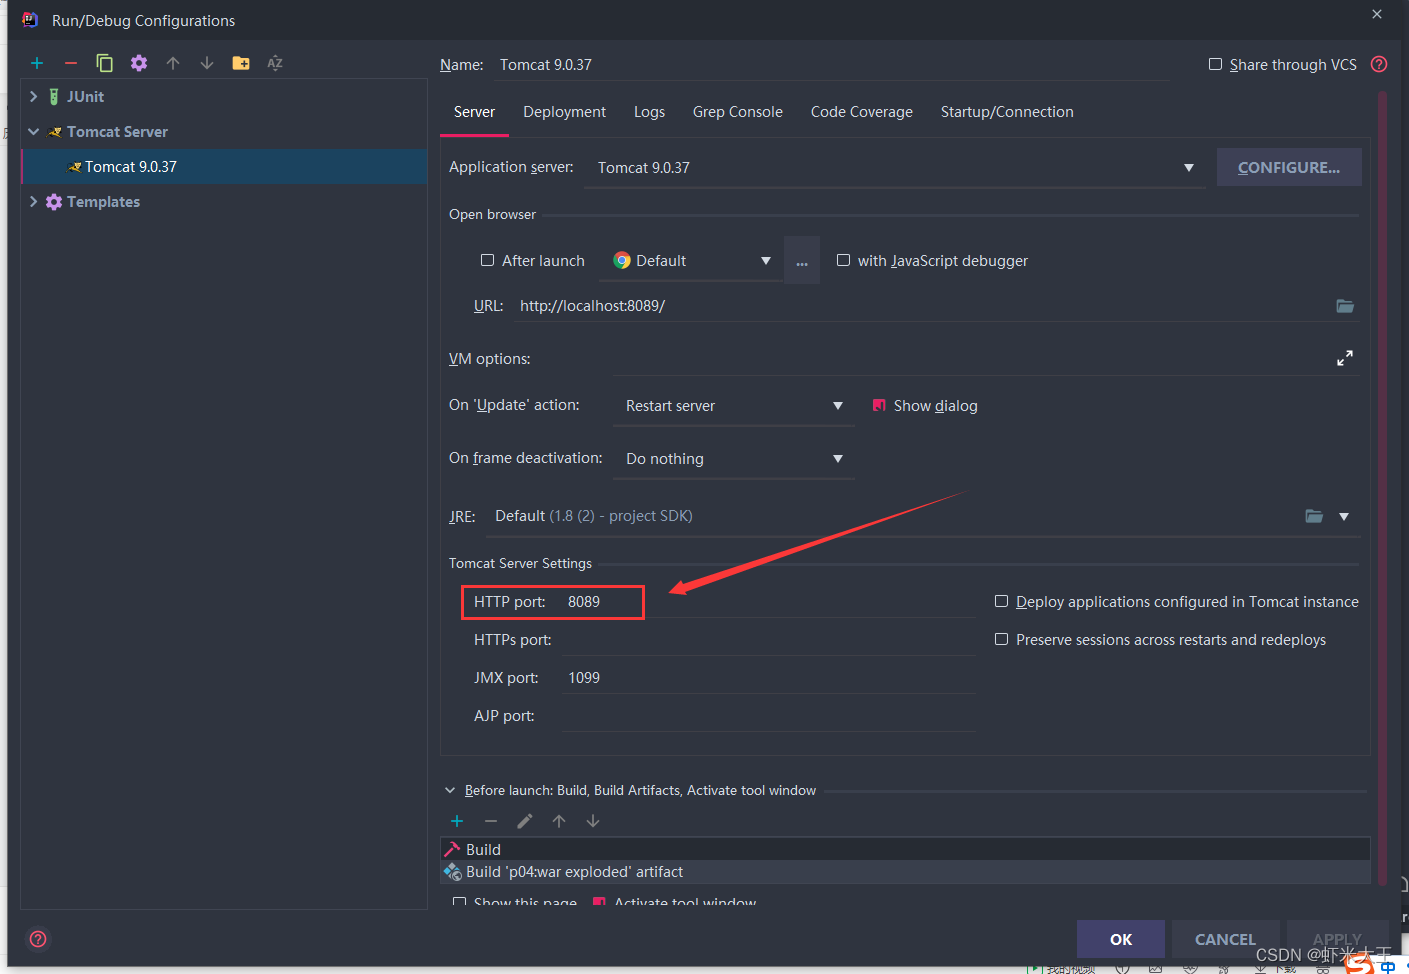This screenshot has height=974, width=1409.
Task: Open the Startup/Connection tab
Action: click(1007, 112)
